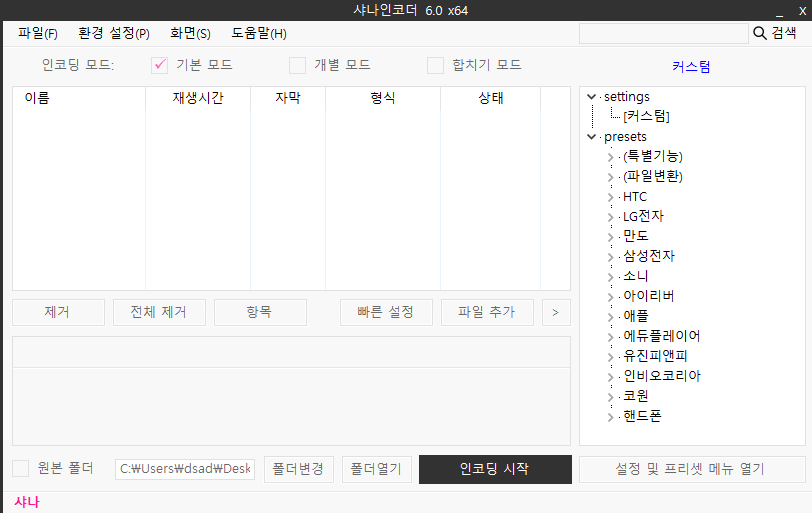Image resolution: width=812 pixels, height=513 pixels.
Task: Click the 파일 추가 button
Action: [x=487, y=312]
